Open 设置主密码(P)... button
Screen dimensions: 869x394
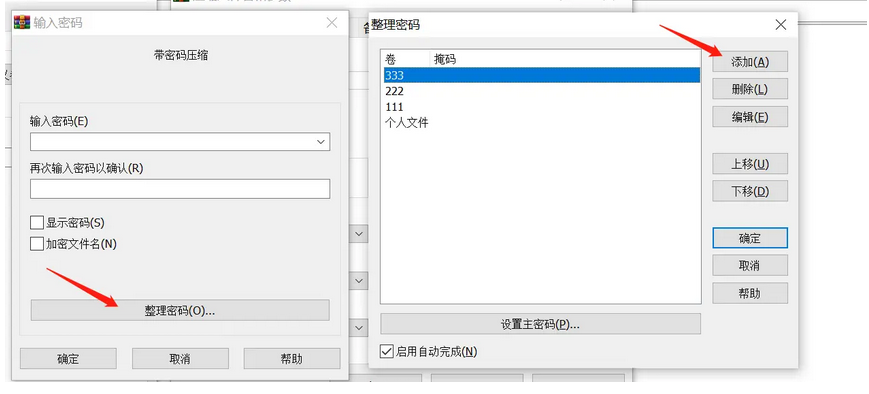click(x=540, y=324)
